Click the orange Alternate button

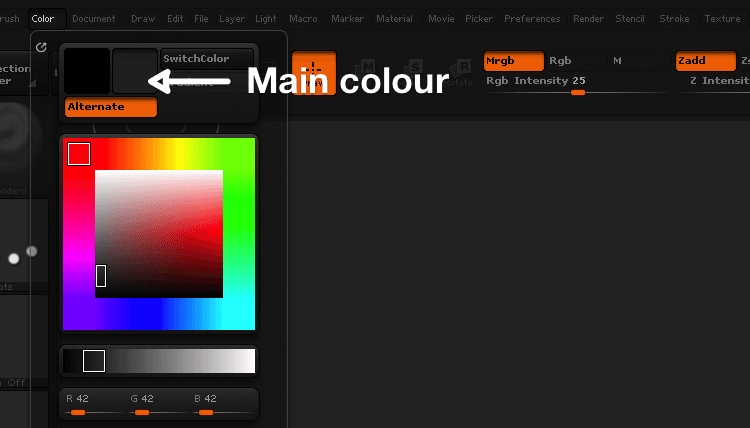(110, 107)
